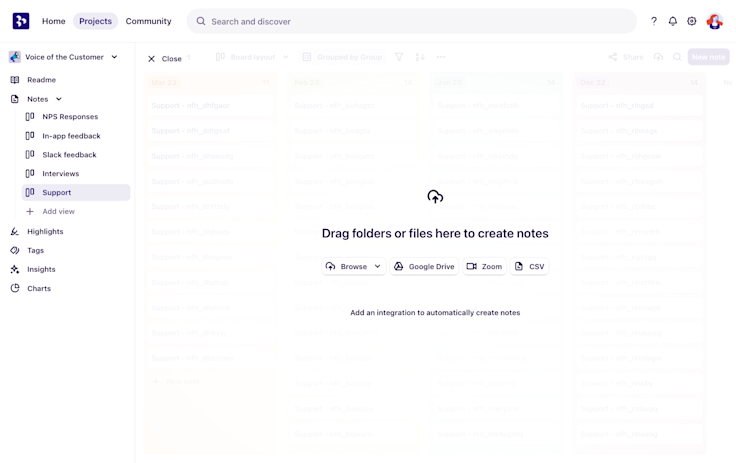736x463 pixels.
Task: Open the Home page
Action: coord(54,21)
